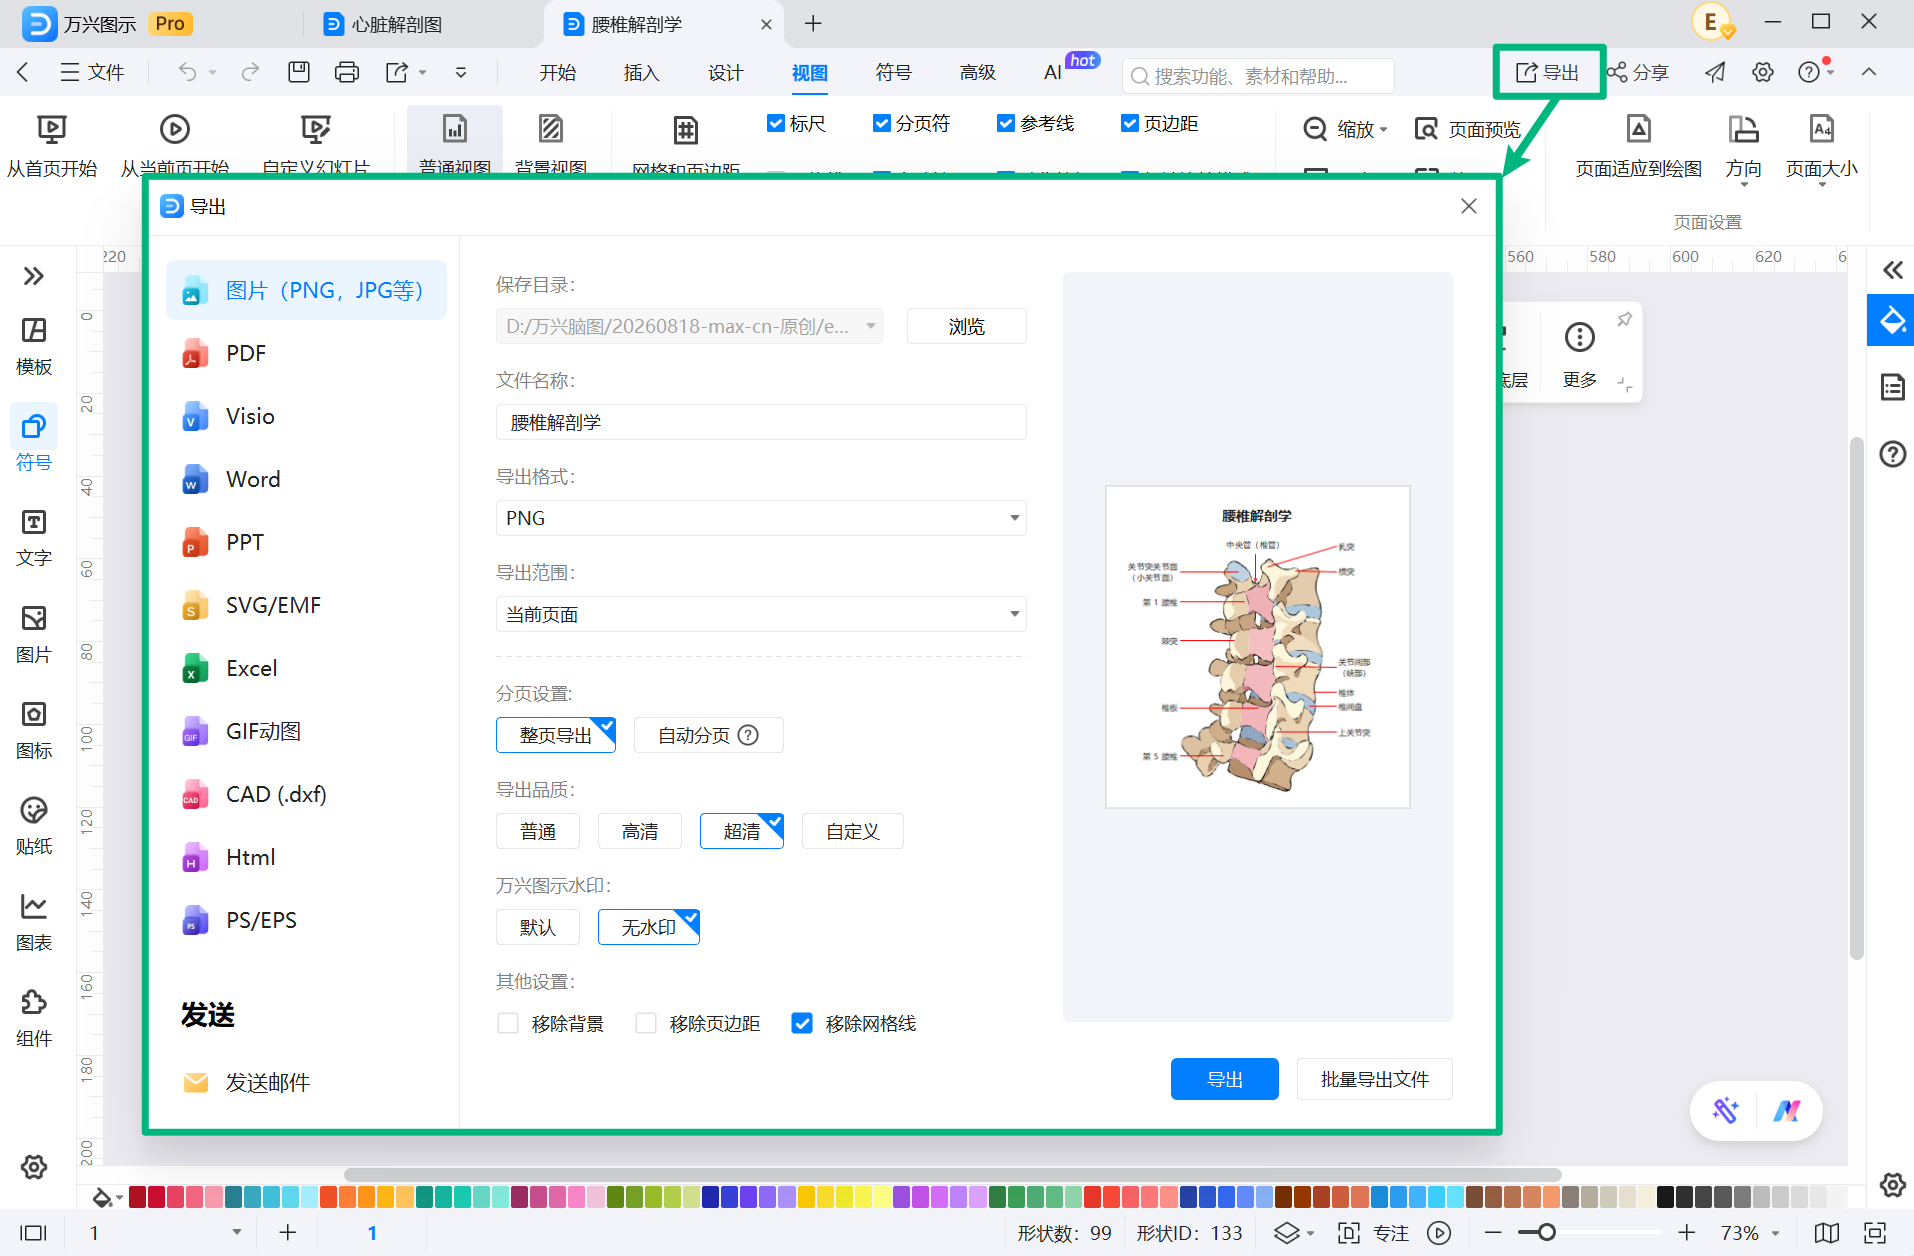Screen dimensions: 1914x1256
Task: Click the spine diagram export preview thumbnail
Action: (1258, 647)
